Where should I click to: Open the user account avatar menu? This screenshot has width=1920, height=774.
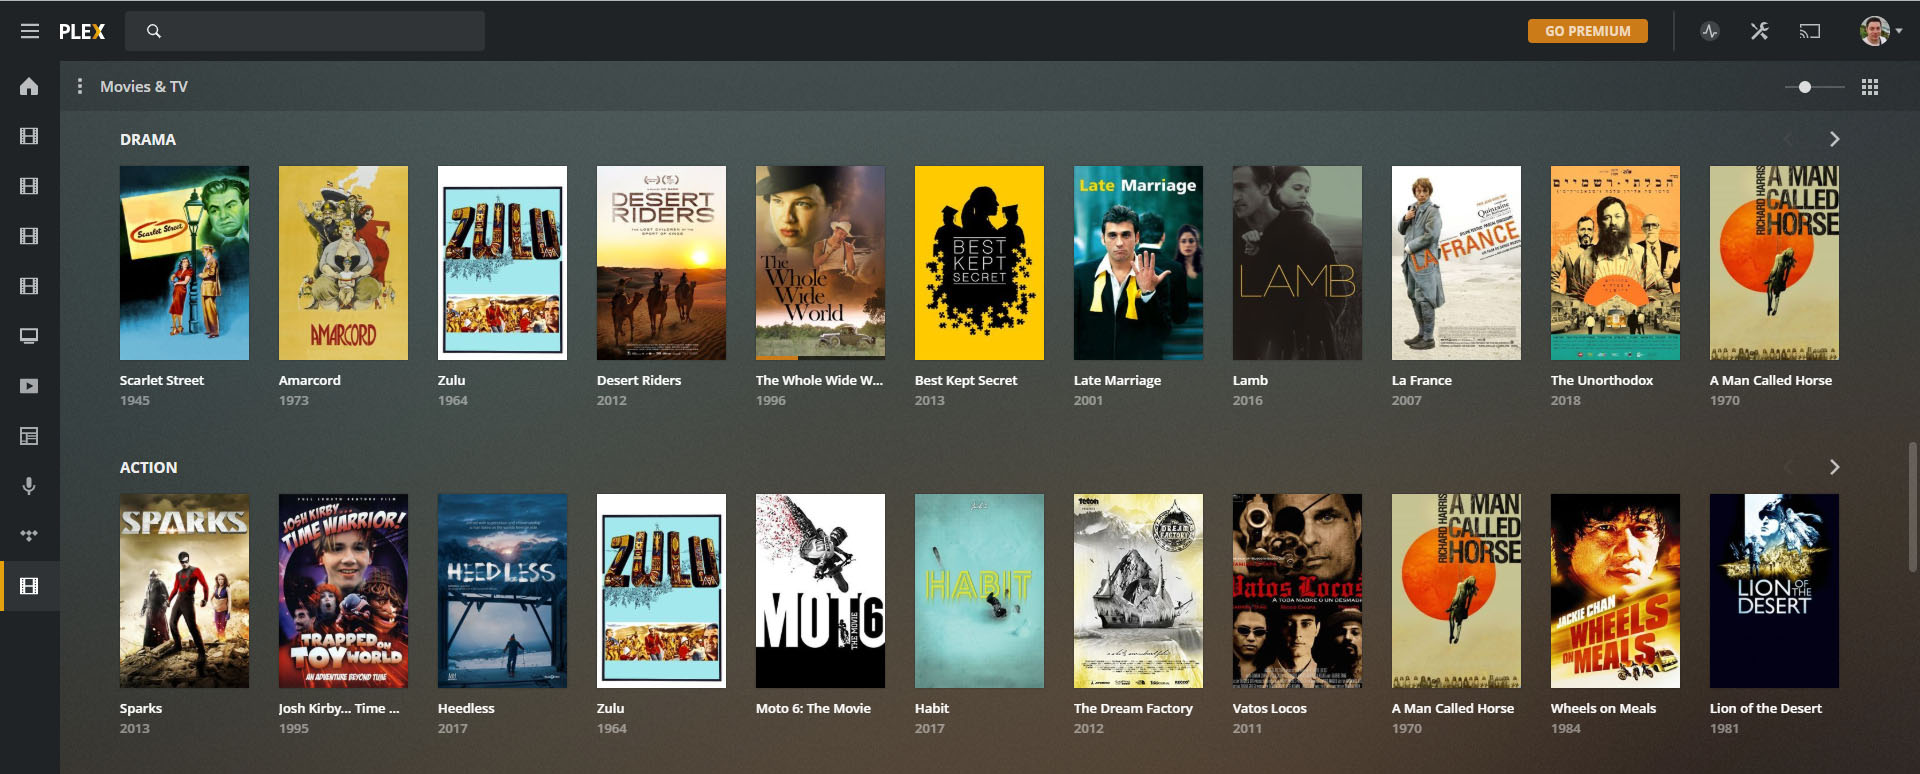1880,31
